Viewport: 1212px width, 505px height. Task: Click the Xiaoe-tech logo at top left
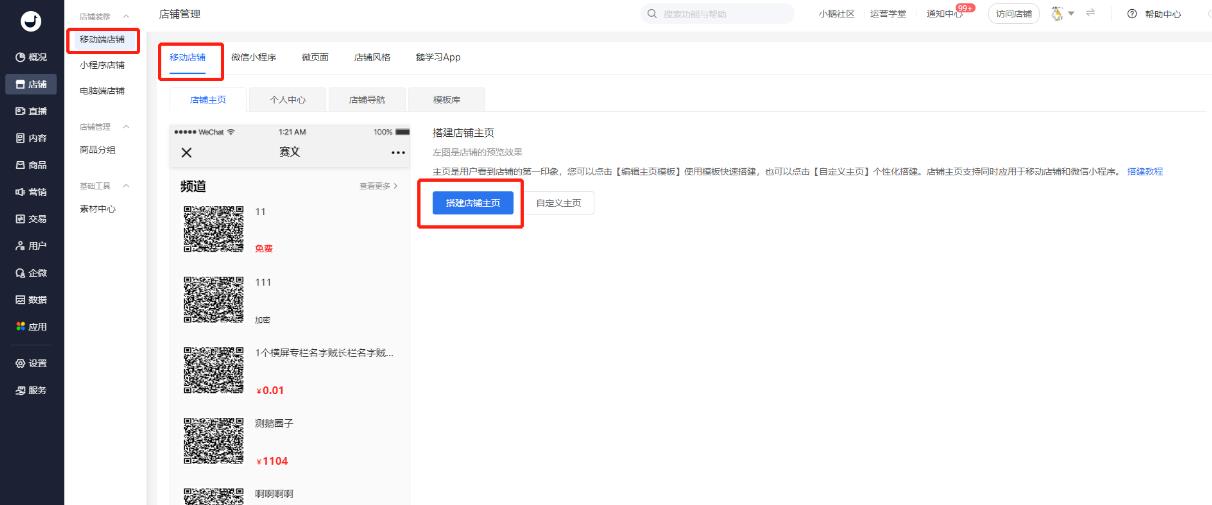32,22
